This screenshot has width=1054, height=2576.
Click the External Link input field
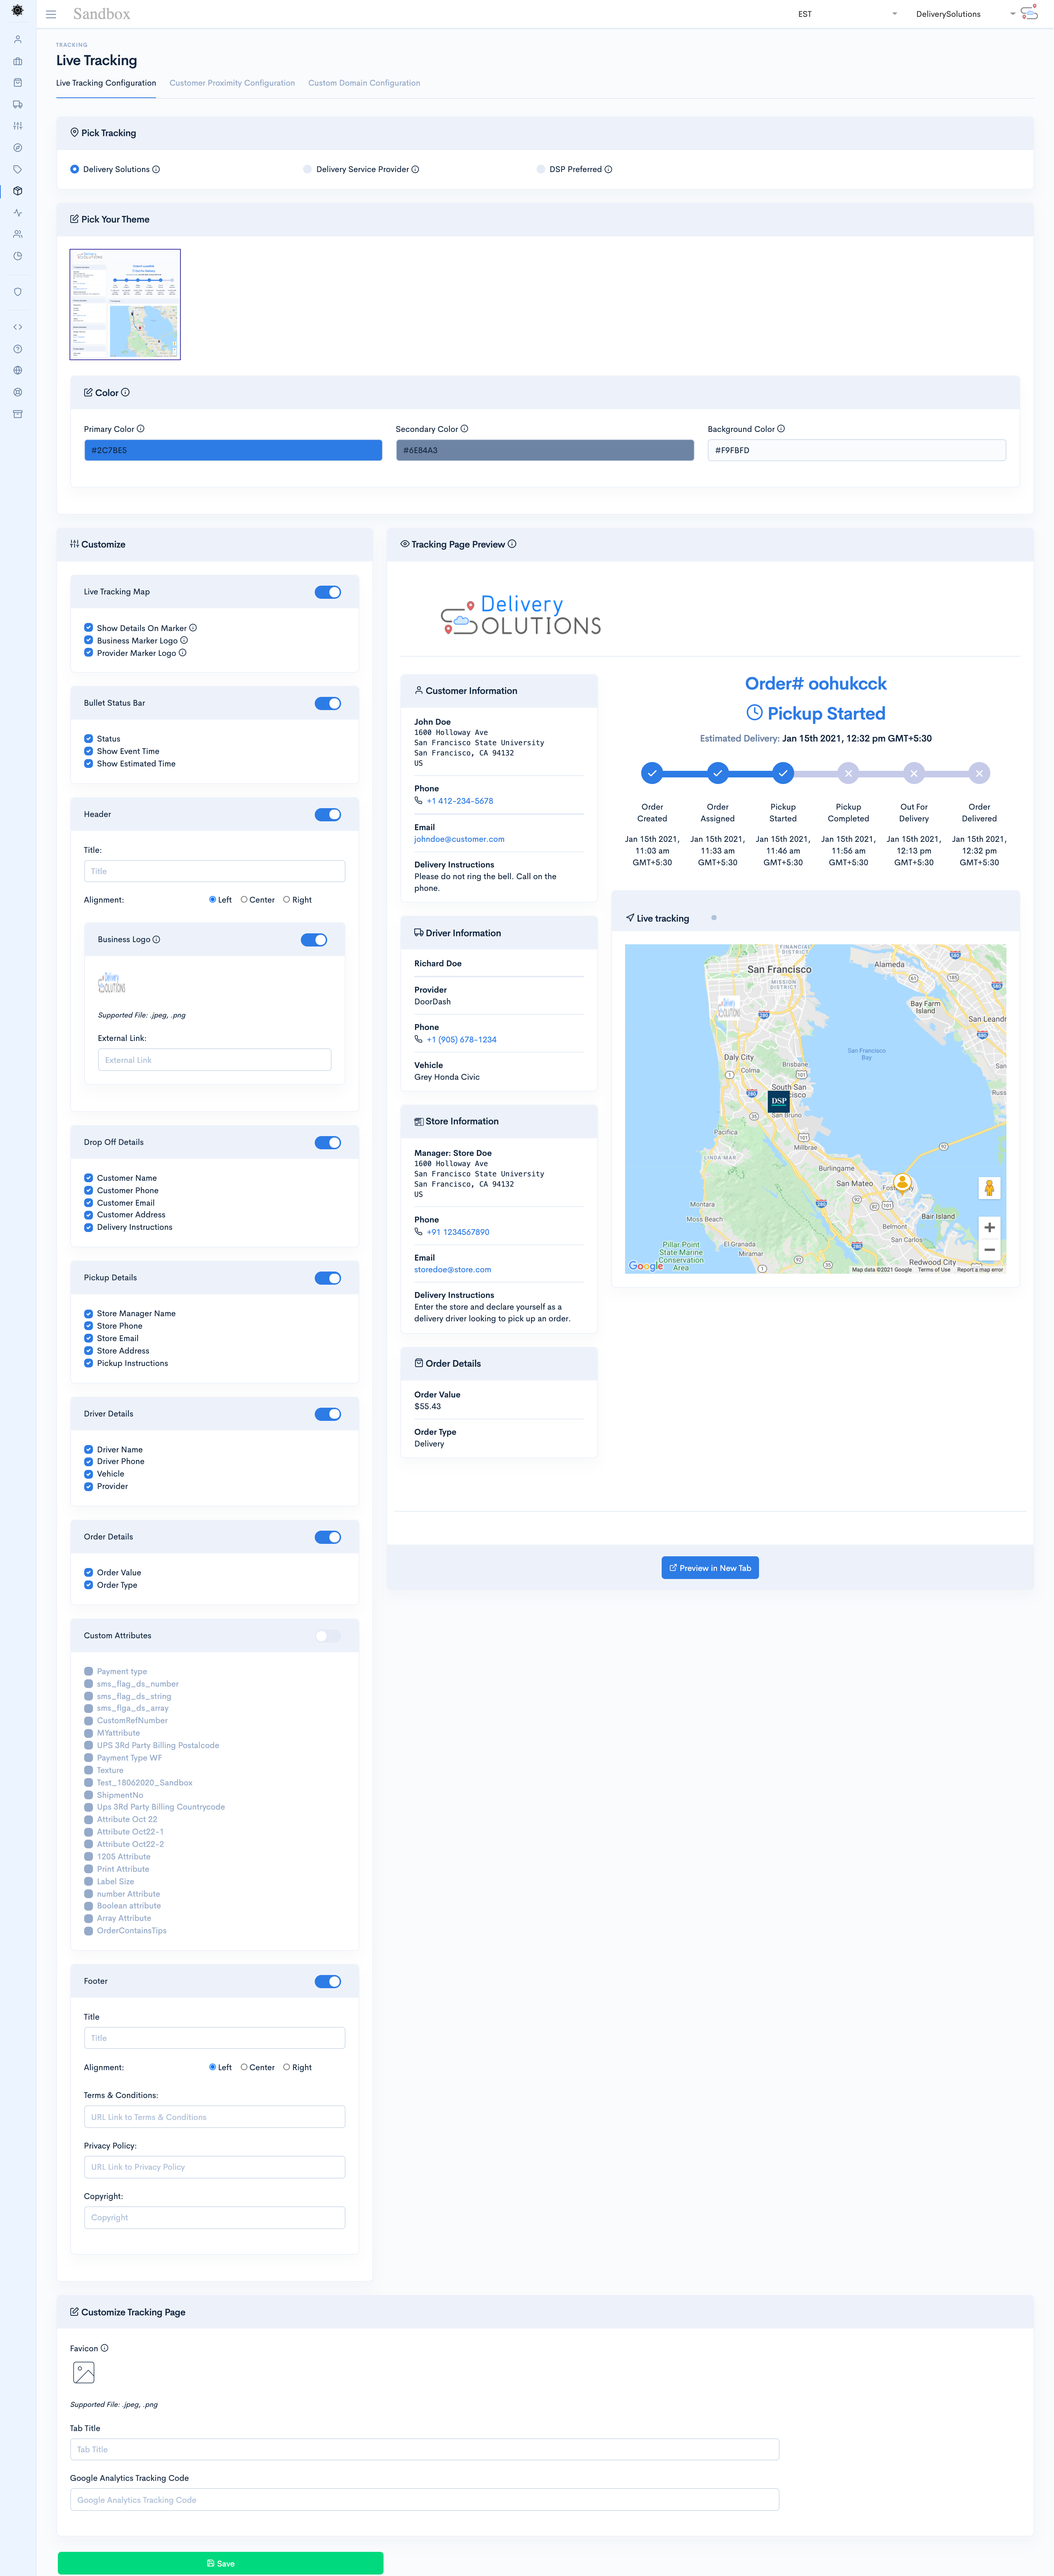pyautogui.click(x=214, y=1060)
